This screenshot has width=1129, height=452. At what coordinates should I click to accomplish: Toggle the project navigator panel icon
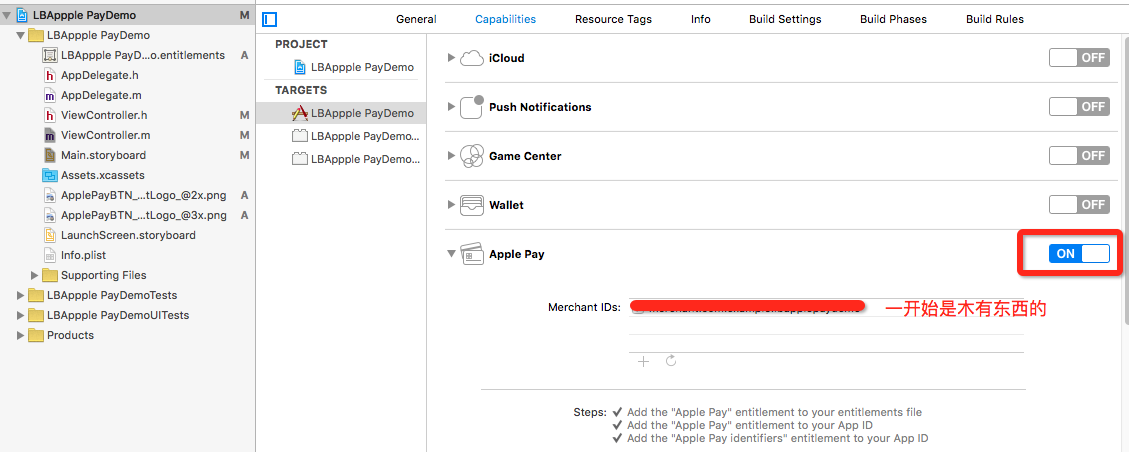(270, 19)
